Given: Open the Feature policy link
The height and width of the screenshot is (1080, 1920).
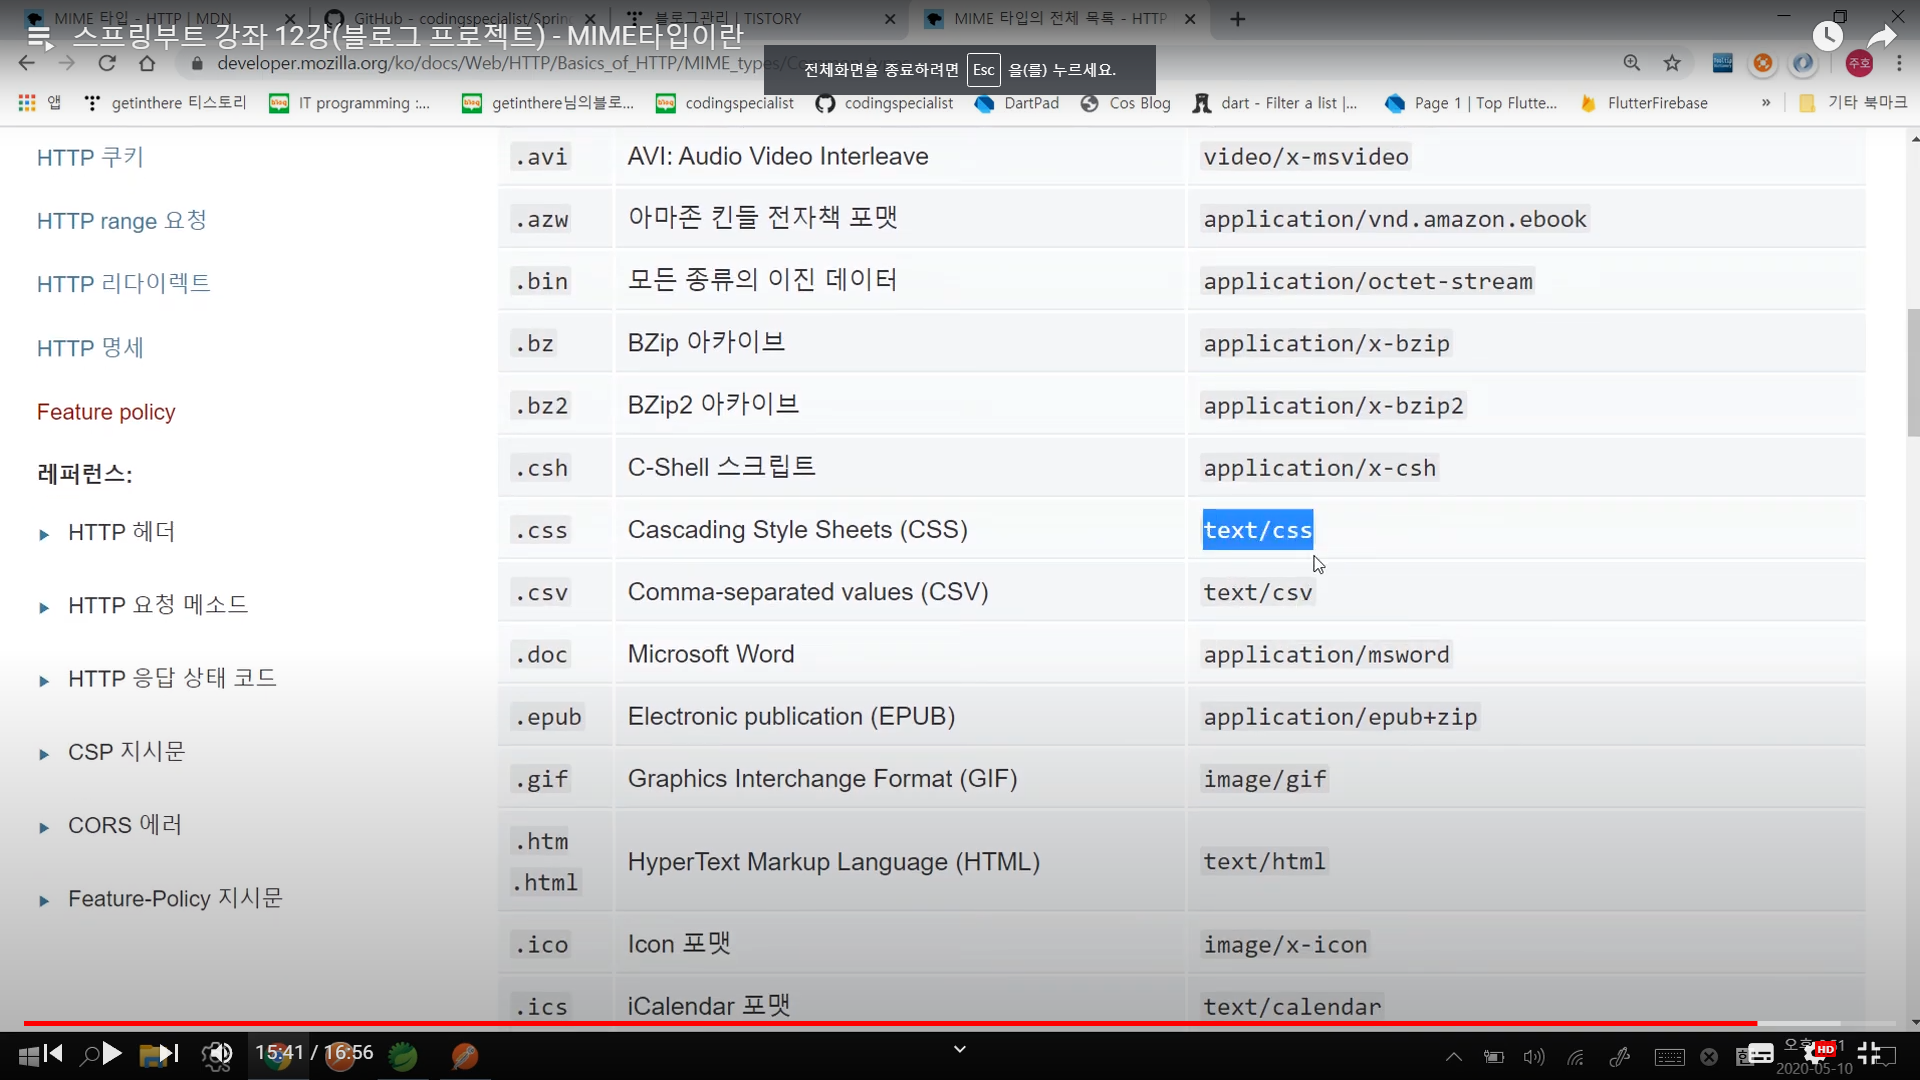Looking at the screenshot, I should click(x=106, y=412).
